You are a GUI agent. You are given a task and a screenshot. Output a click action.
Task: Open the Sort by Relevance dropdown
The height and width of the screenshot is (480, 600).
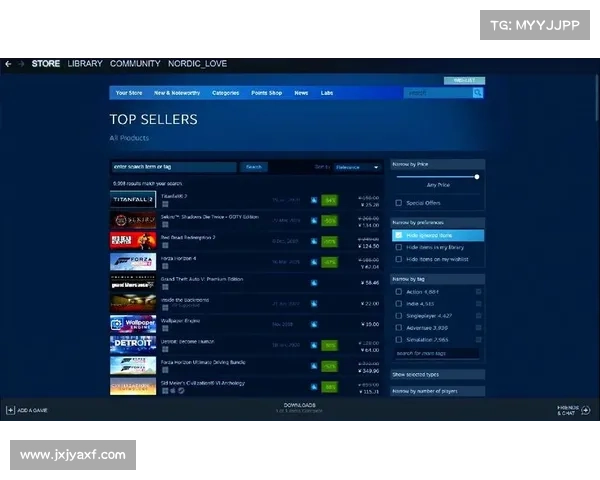pos(357,167)
